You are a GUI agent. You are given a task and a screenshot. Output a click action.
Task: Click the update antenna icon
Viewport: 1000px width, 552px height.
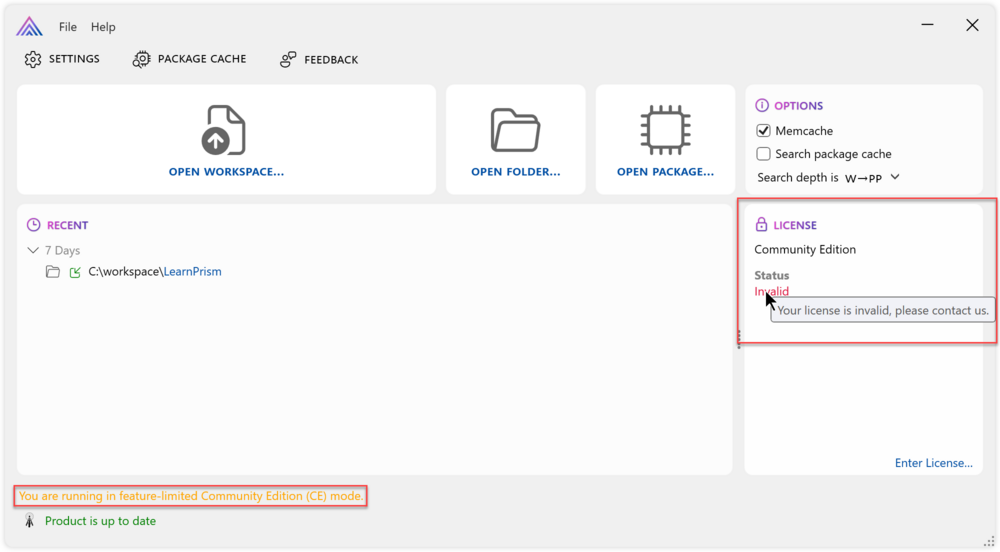29,520
